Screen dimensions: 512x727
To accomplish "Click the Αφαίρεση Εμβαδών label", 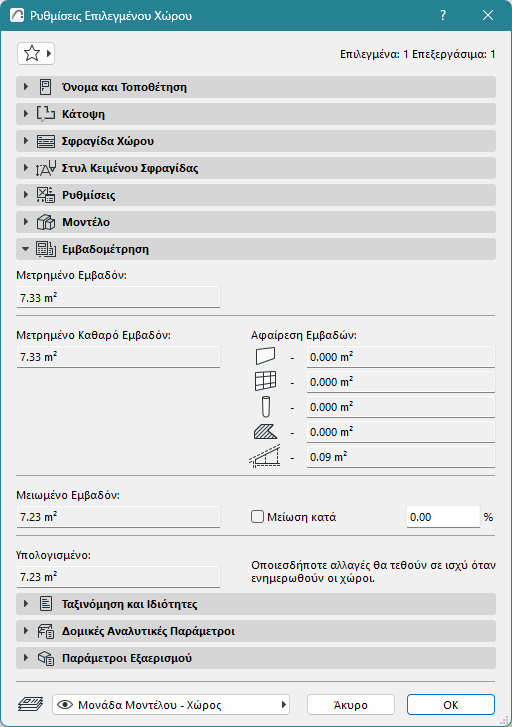I will click(x=304, y=335).
